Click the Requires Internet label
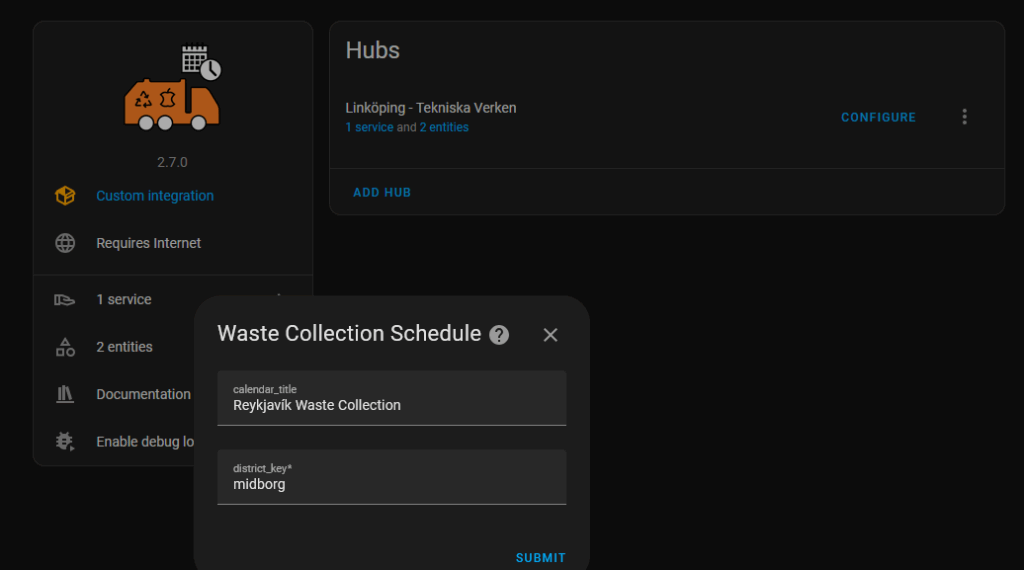This screenshot has width=1024, height=570. pos(148,243)
